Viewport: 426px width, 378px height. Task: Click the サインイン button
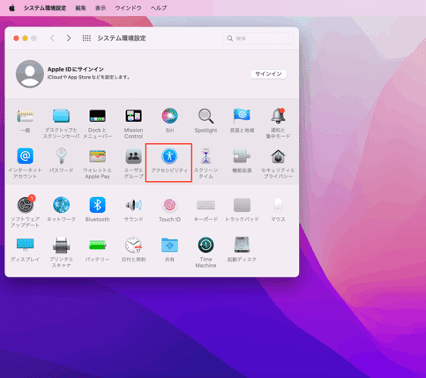click(268, 74)
